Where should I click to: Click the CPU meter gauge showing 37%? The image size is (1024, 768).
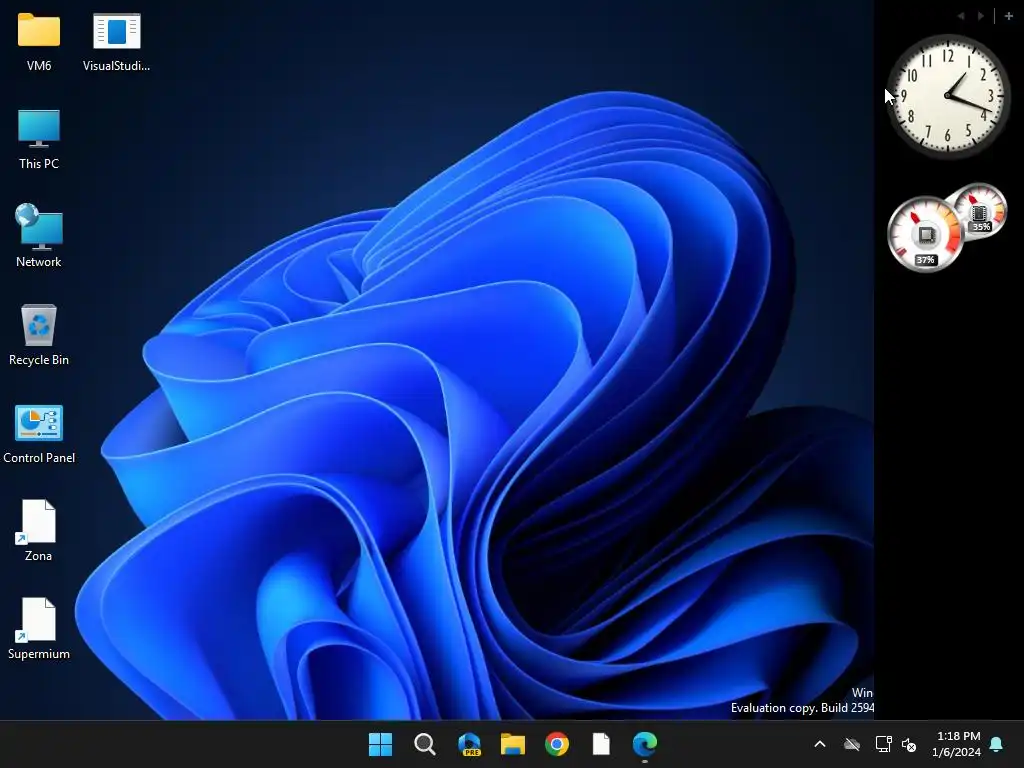pyautogui.click(x=925, y=234)
